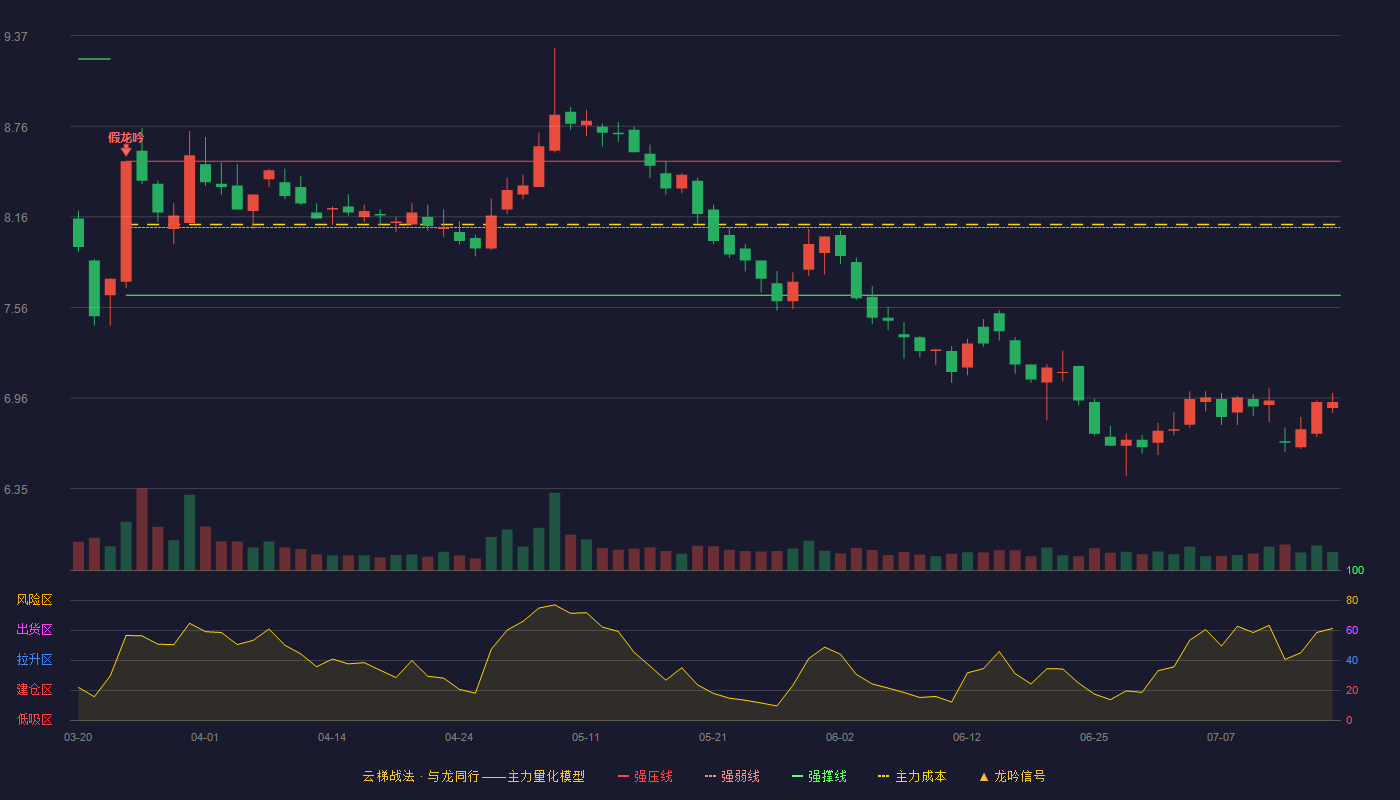Click the red dash icon beside 强压线
Viewport: 1400px width, 800px height.
pyautogui.click(x=623, y=777)
